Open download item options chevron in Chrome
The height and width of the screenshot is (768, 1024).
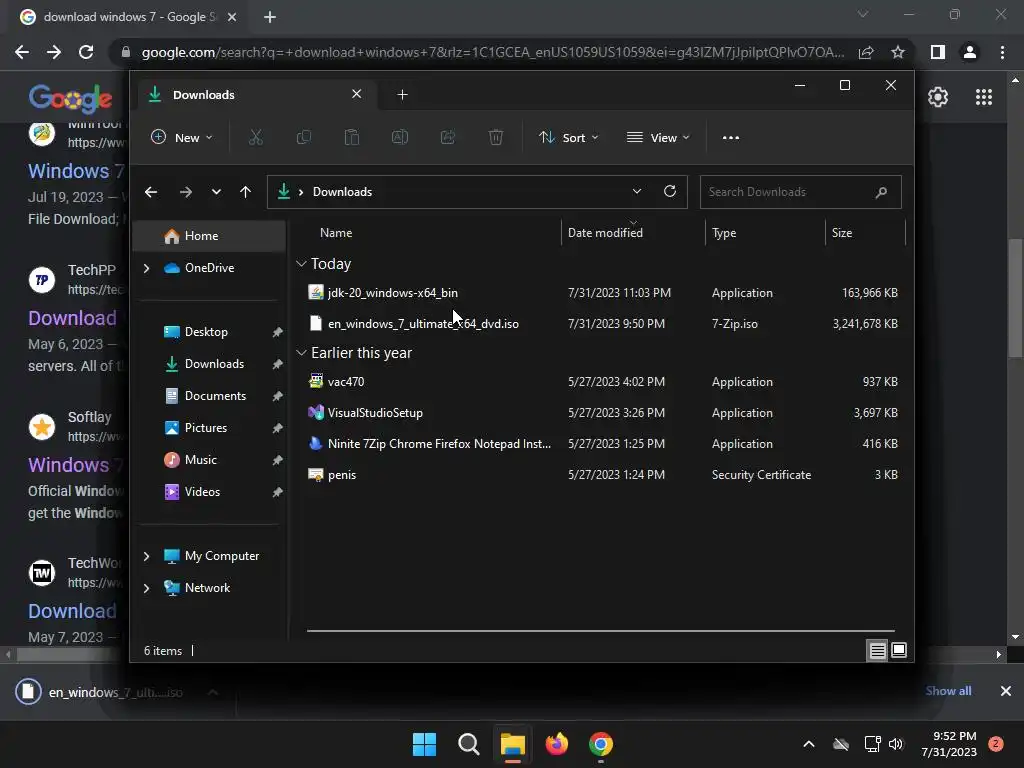coord(213,692)
